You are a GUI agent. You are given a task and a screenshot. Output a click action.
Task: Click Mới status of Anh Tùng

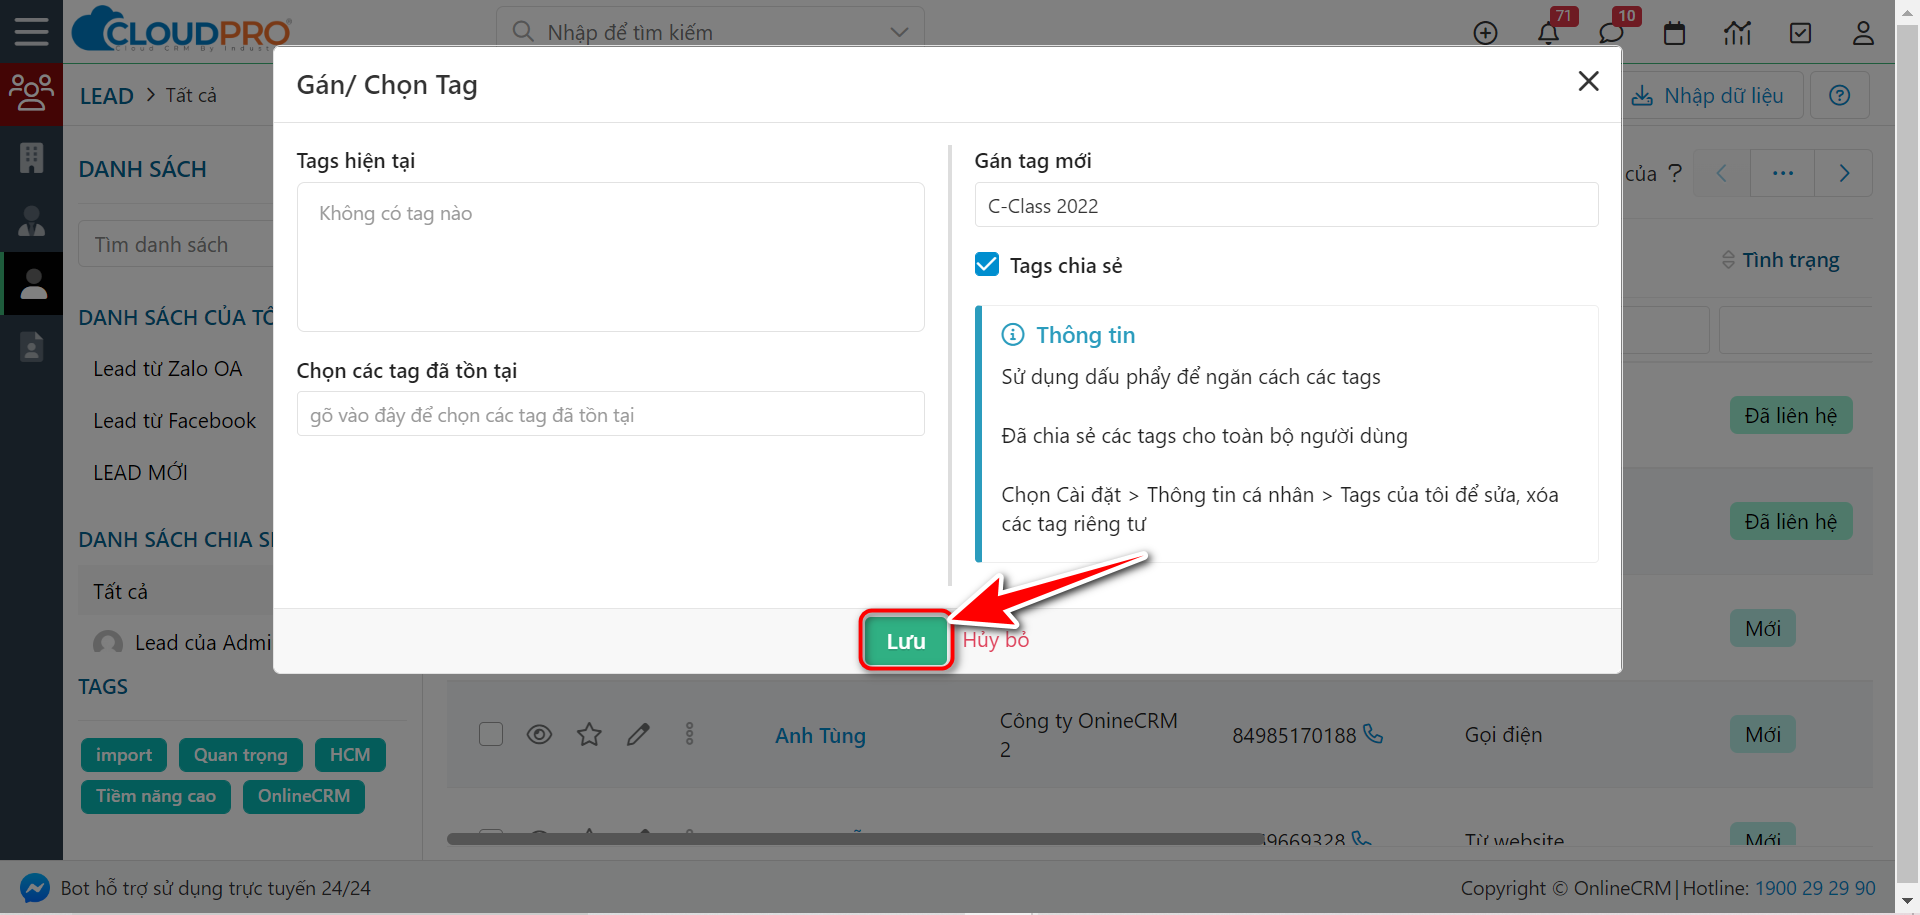[x=1763, y=735]
